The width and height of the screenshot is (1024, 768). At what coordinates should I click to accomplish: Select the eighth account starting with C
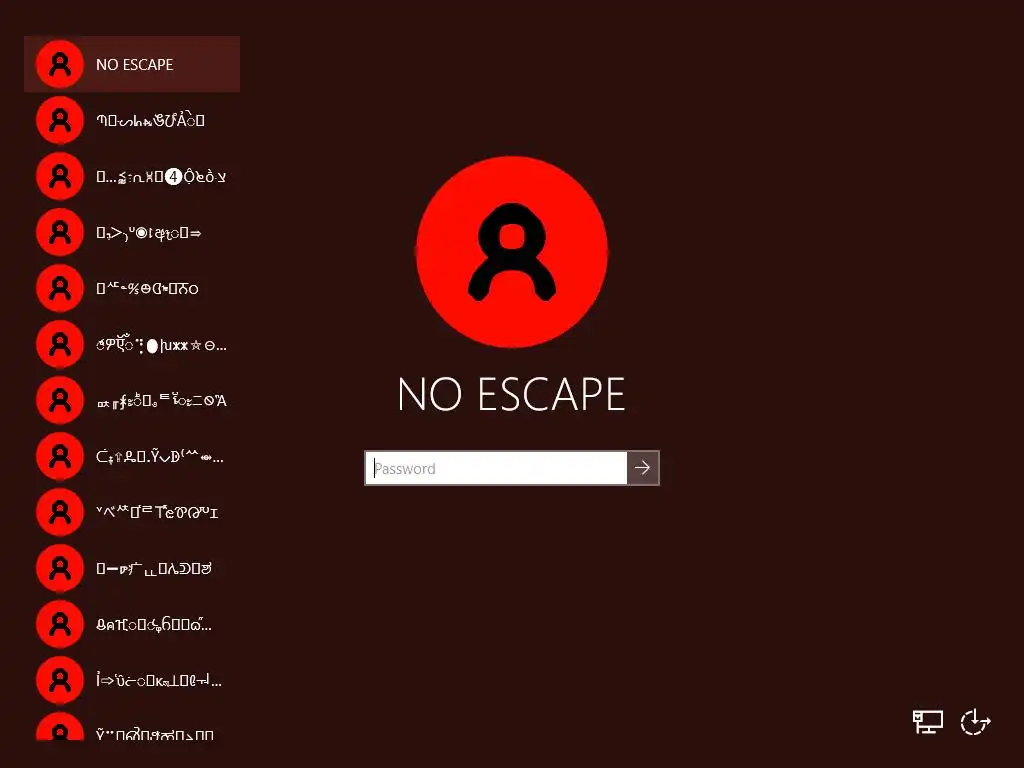tap(132, 456)
